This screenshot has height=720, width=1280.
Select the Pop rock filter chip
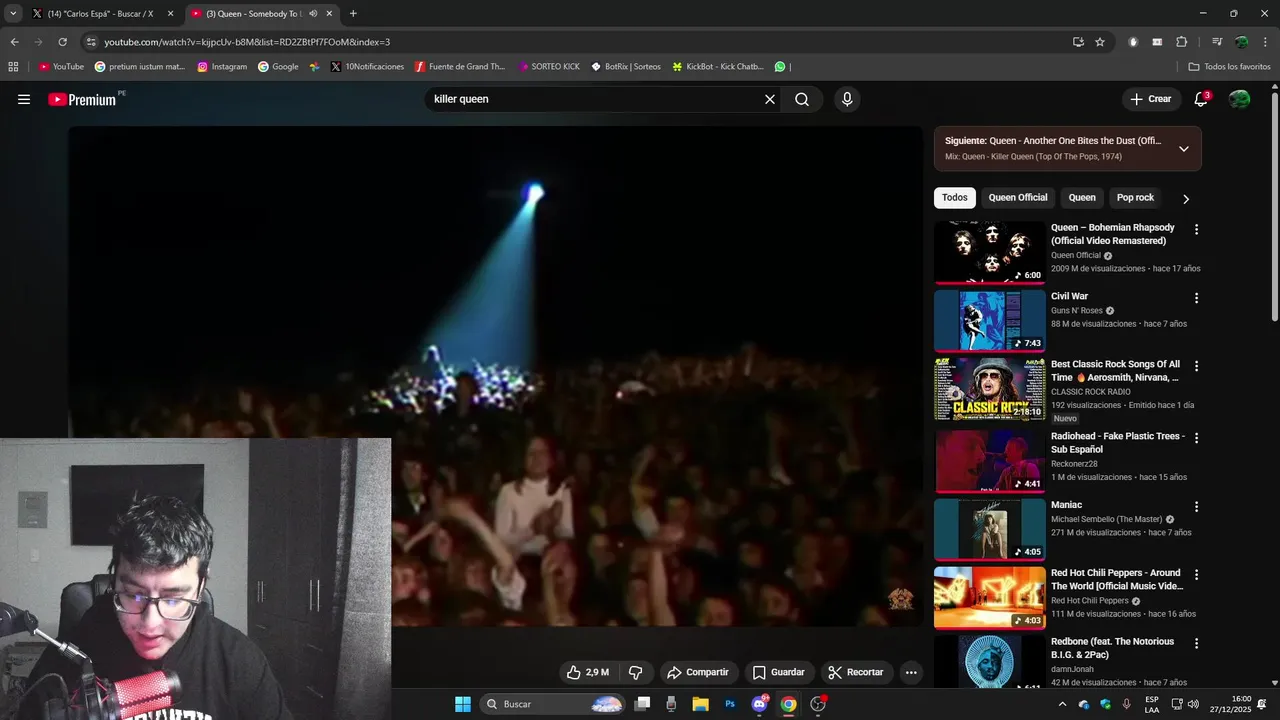(1135, 198)
